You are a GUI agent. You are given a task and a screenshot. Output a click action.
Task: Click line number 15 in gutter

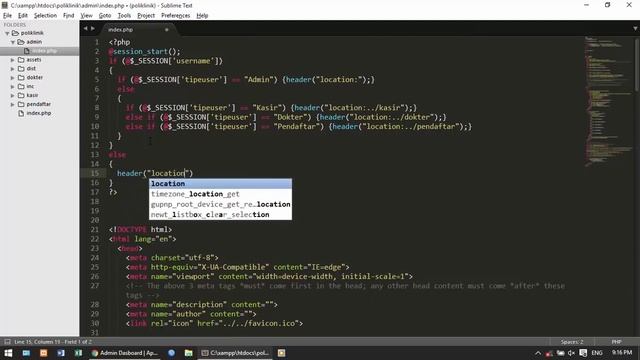click(x=95, y=173)
